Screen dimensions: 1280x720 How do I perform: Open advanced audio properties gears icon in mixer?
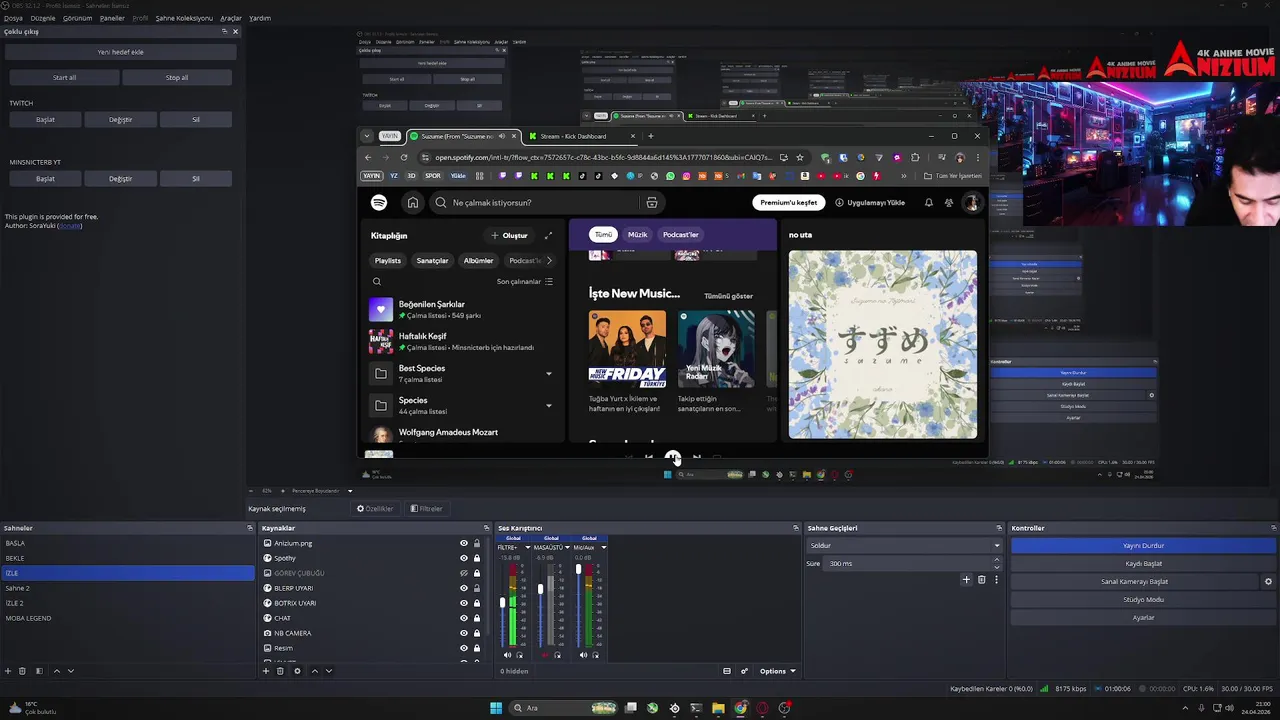click(x=744, y=671)
